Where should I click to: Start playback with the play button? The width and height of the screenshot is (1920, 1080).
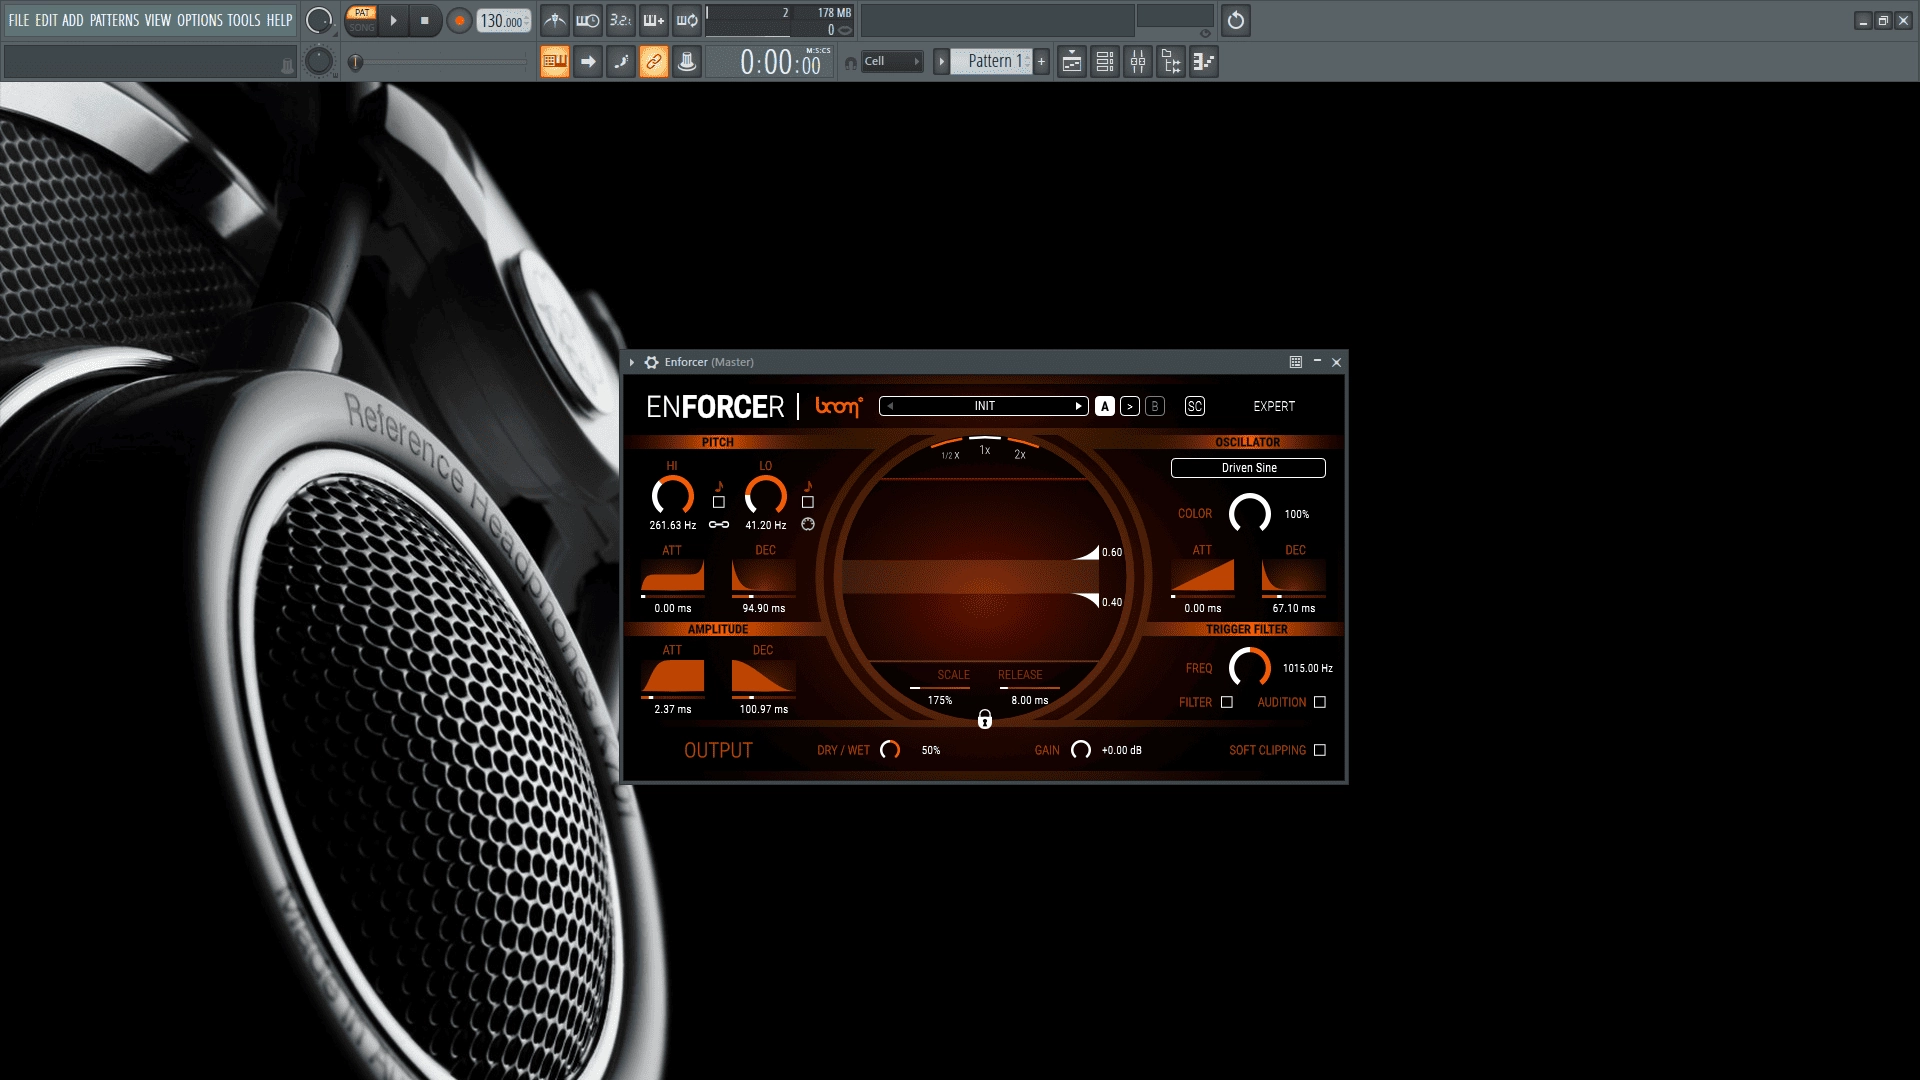pos(393,20)
